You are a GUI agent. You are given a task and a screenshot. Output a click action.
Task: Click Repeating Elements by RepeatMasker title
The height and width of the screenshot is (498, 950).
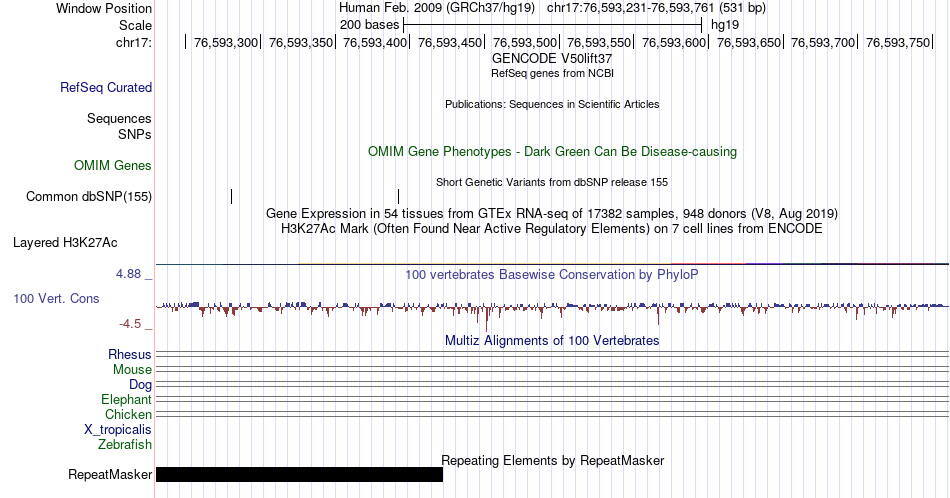pos(553,460)
